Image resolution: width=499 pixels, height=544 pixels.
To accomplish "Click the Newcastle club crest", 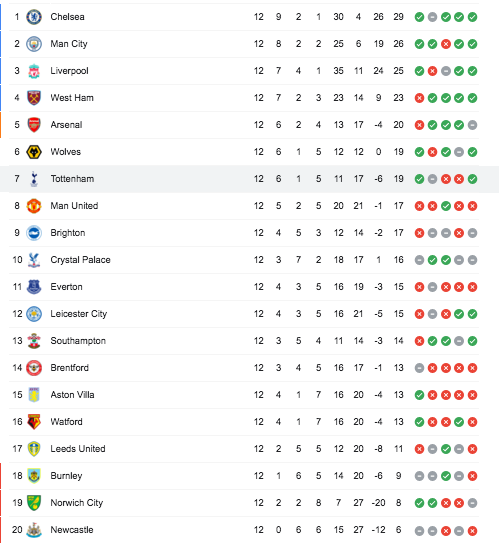I will tap(34, 530).
